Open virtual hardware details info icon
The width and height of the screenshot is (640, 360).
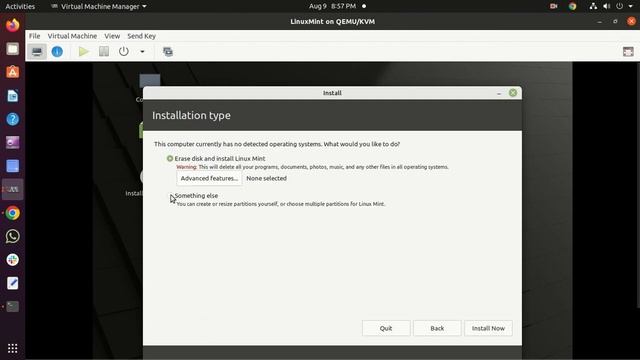coord(57,51)
